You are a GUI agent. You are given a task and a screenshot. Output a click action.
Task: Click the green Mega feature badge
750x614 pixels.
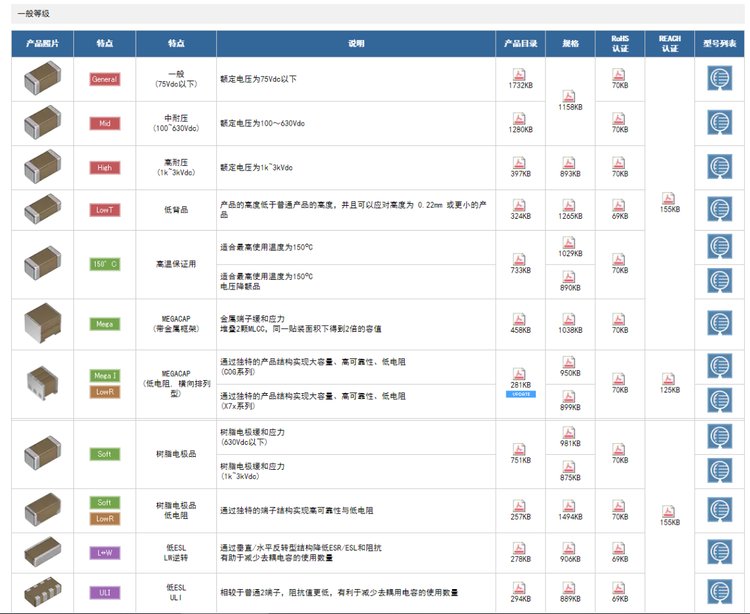tap(104, 324)
